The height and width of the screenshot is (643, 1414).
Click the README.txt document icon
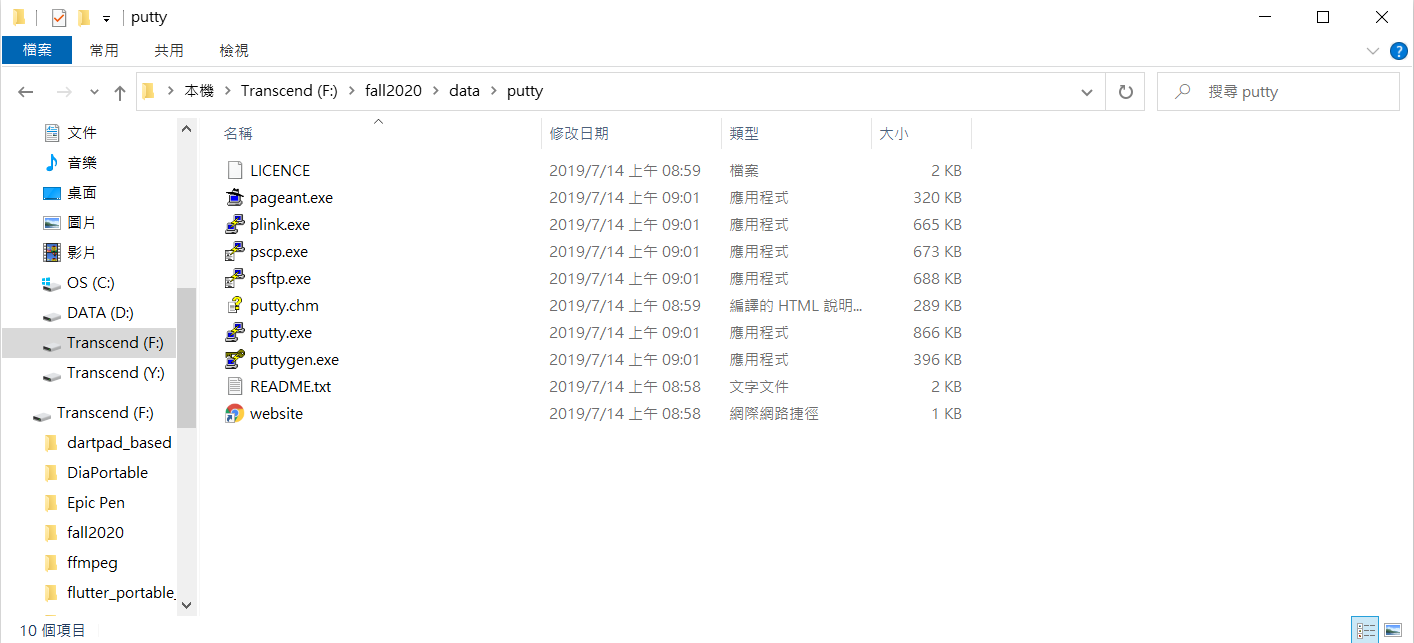click(x=235, y=387)
